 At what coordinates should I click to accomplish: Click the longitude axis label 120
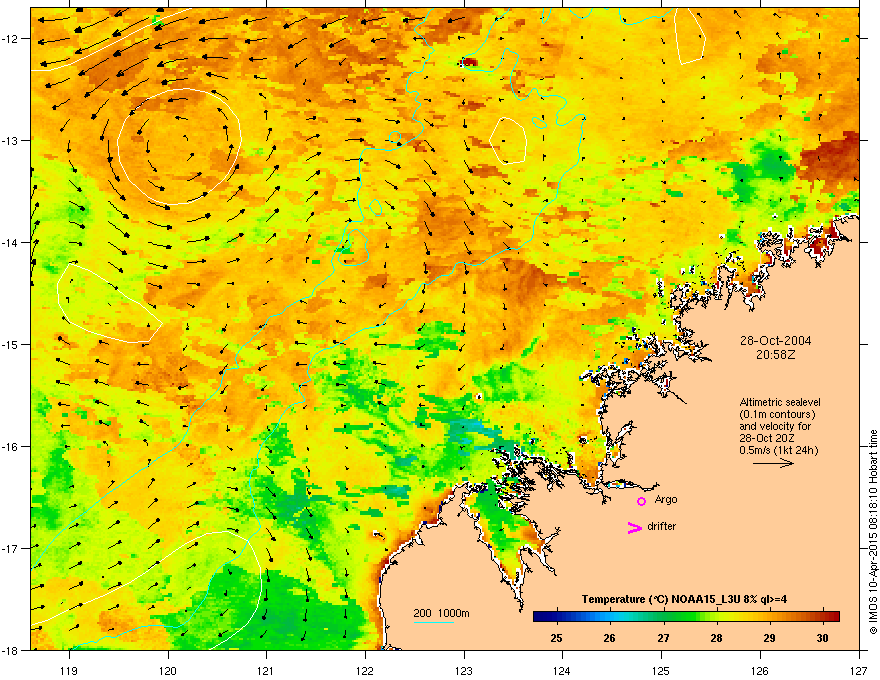[x=168, y=670]
